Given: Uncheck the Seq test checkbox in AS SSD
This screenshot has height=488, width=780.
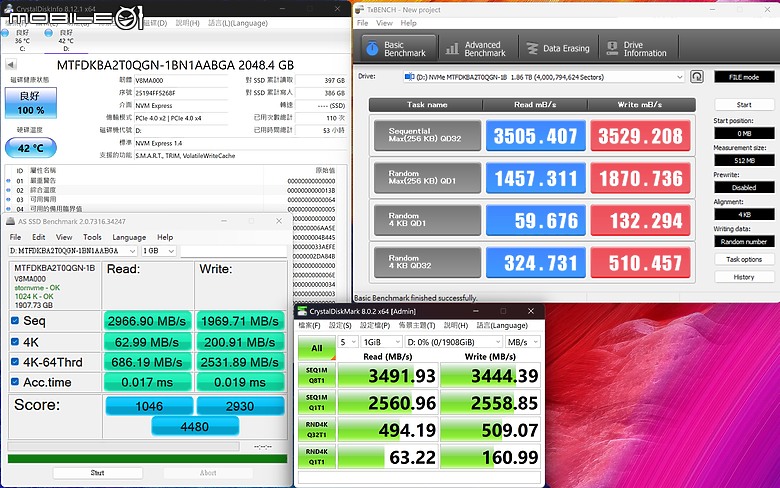Looking at the screenshot, I should tap(15, 321).
